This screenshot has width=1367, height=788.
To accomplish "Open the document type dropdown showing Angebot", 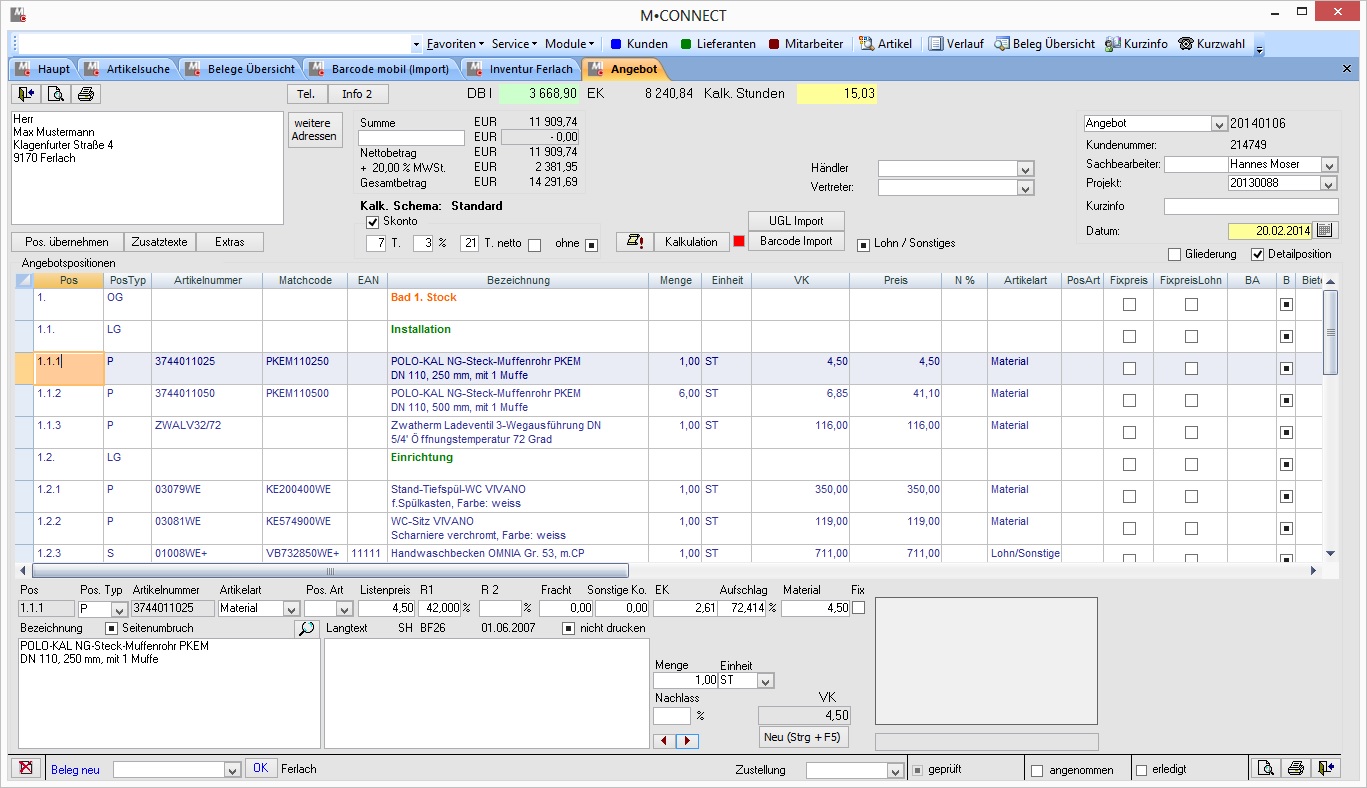I will click(x=1218, y=124).
